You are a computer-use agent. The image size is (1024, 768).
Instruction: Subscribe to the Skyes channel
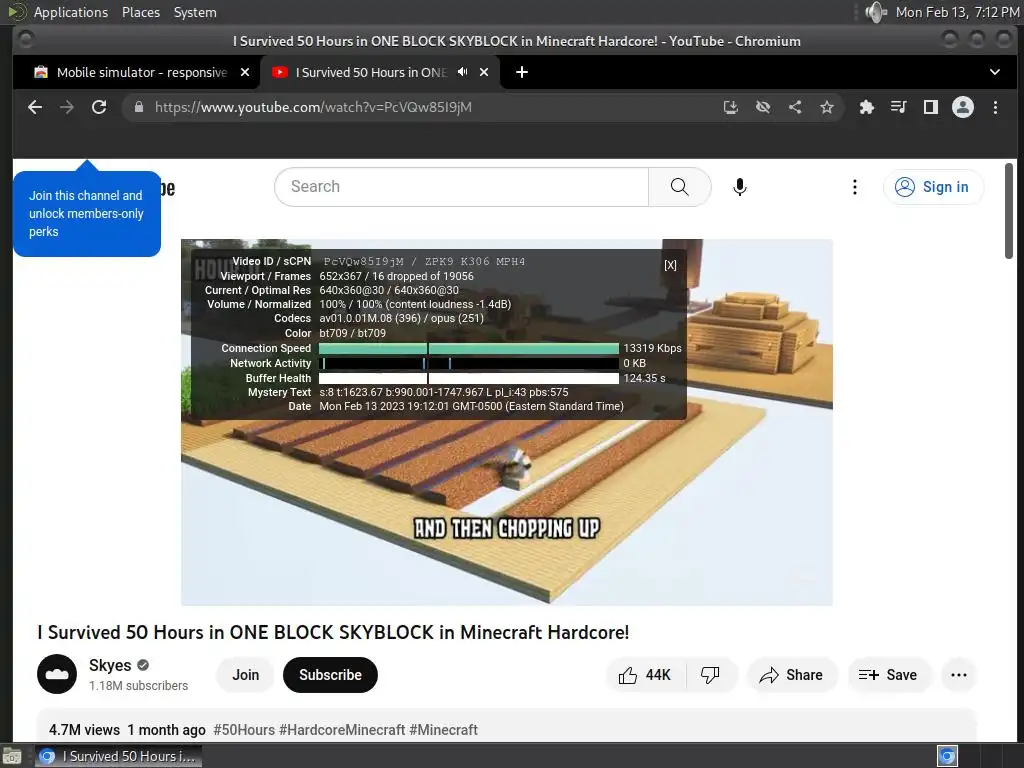(x=330, y=675)
